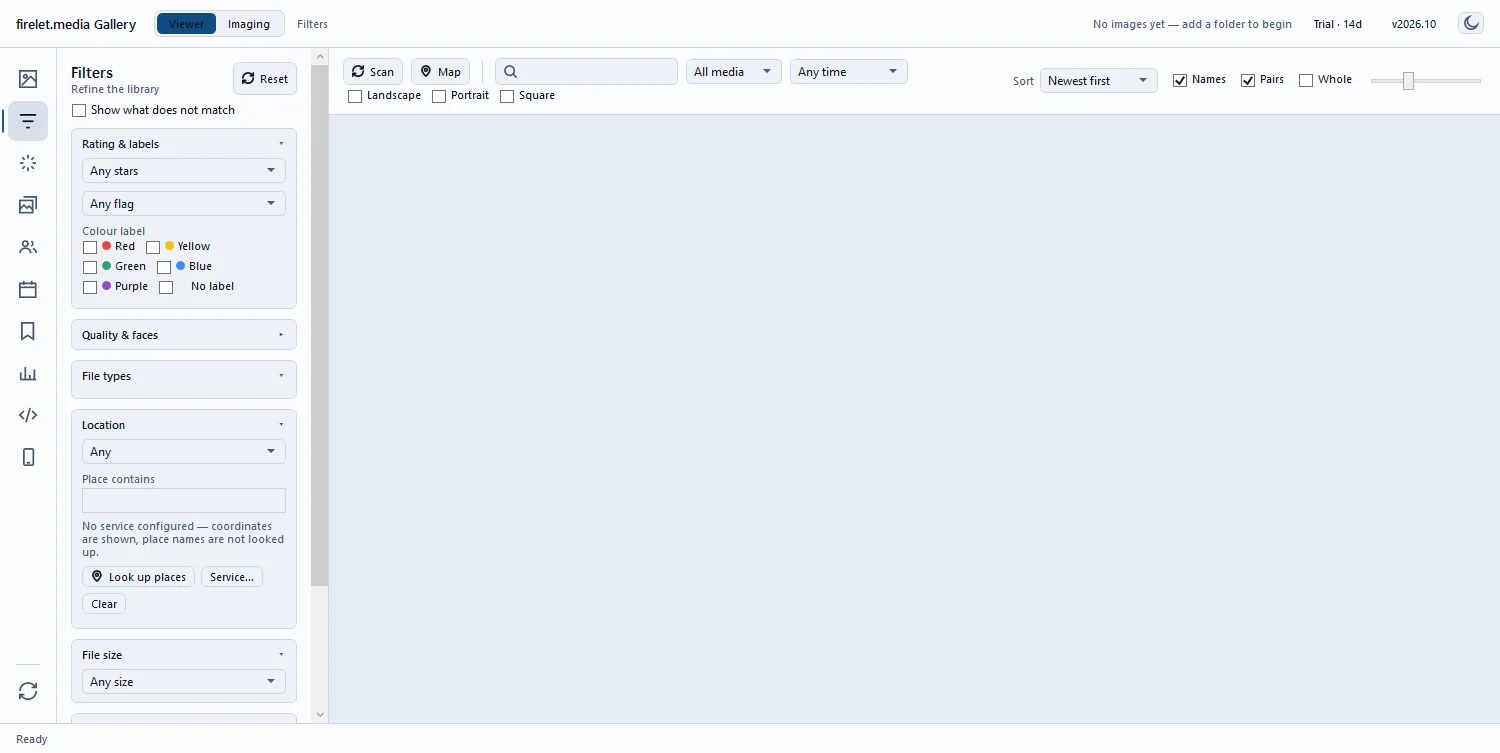Open the bookmark icon in the sidebar
Image resolution: width=1500 pixels, height=753 pixels.
pos(28,331)
